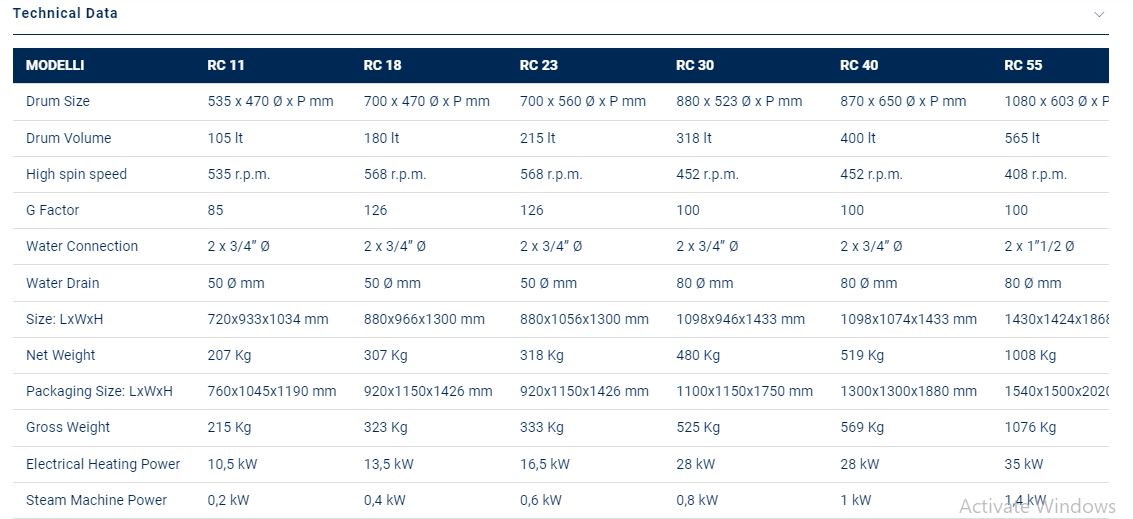
Task: Click the 105 lt Drum Volume cell
Action: (225, 138)
